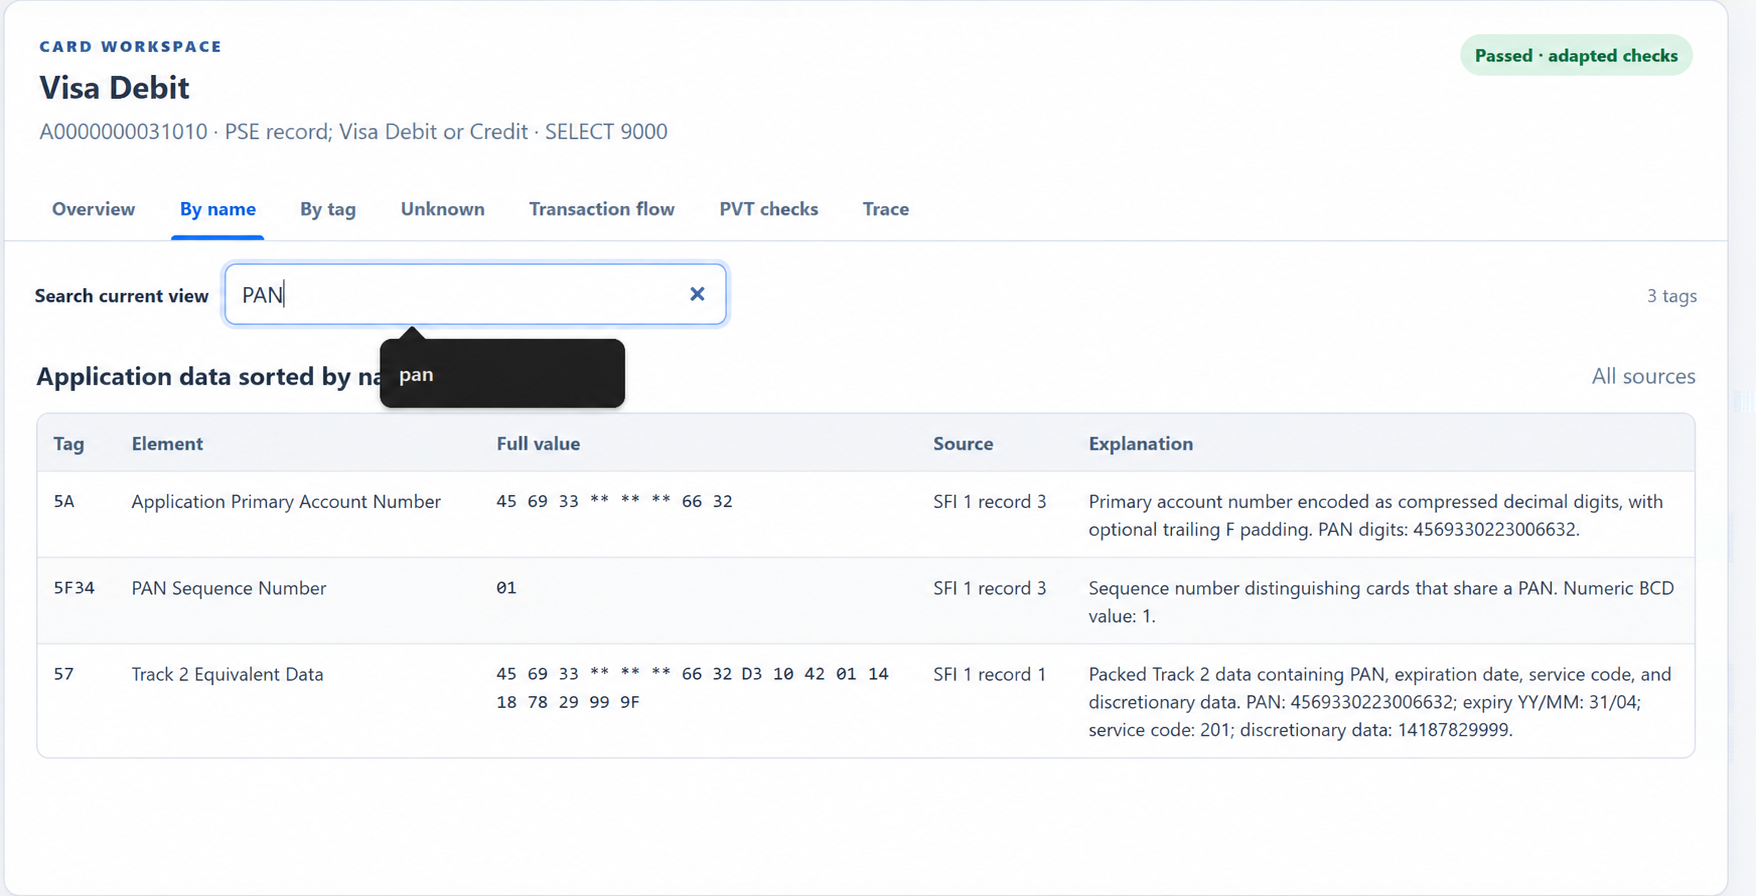The height and width of the screenshot is (896, 1756).
Task: Click the Explanation column header
Action: pyautogui.click(x=1141, y=443)
